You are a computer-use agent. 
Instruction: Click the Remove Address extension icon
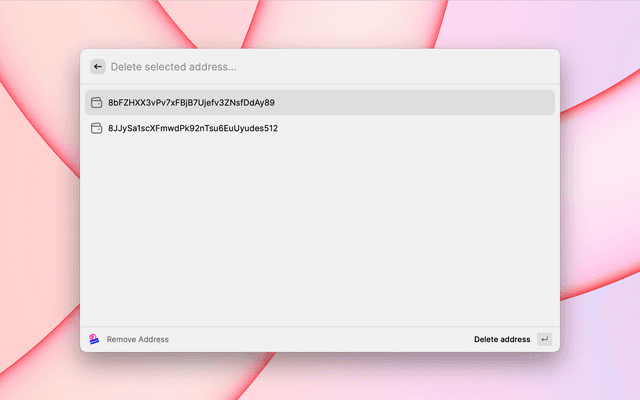(x=94, y=339)
